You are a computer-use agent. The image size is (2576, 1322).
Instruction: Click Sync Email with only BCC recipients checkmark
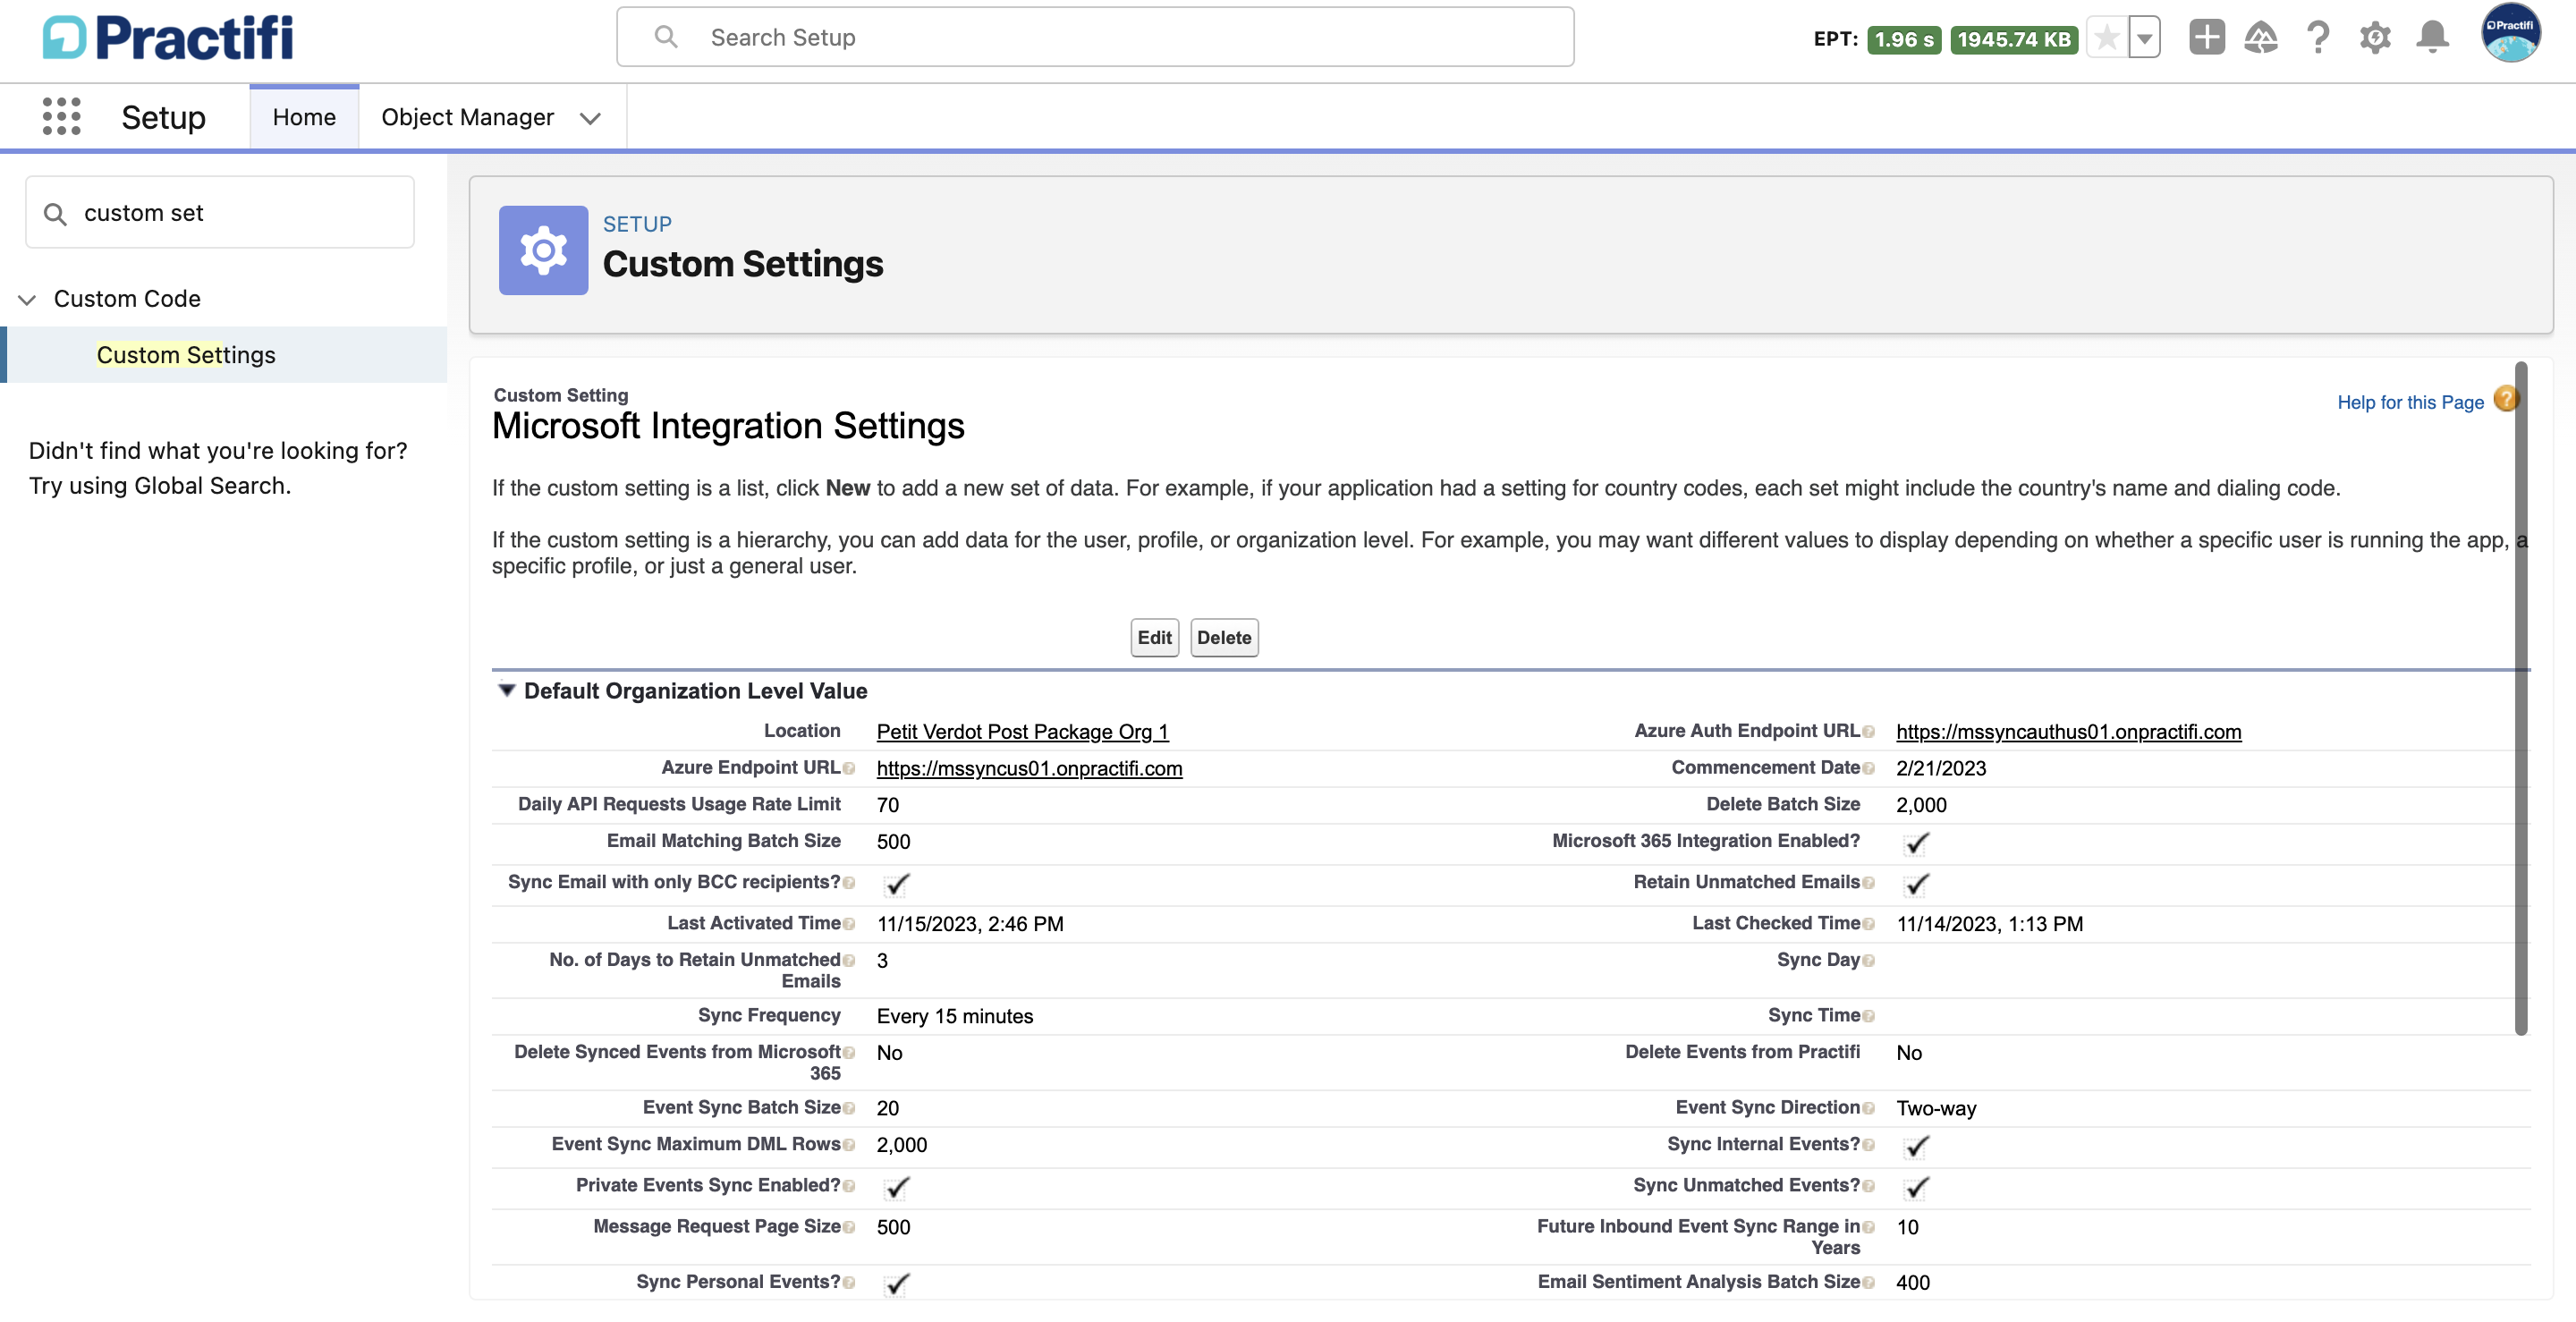click(x=897, y=885)
